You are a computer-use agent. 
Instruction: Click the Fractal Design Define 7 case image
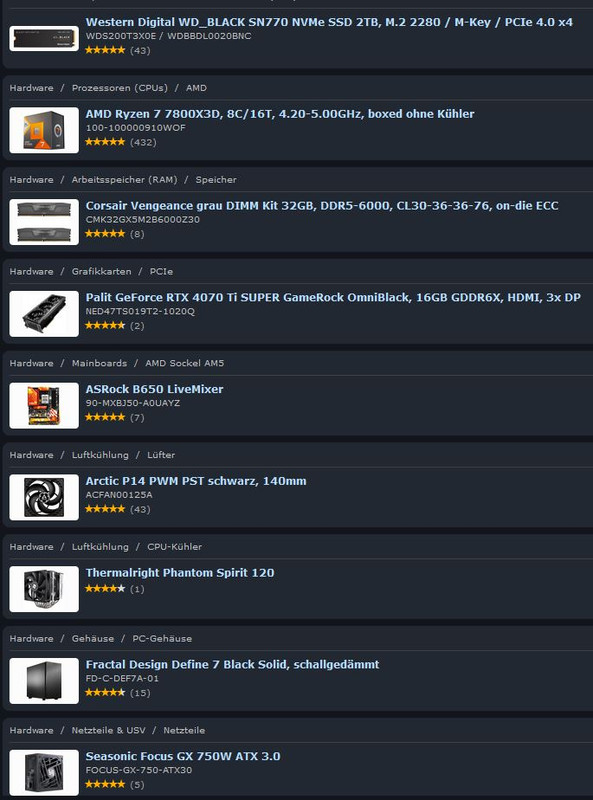[x=44, y=681]
